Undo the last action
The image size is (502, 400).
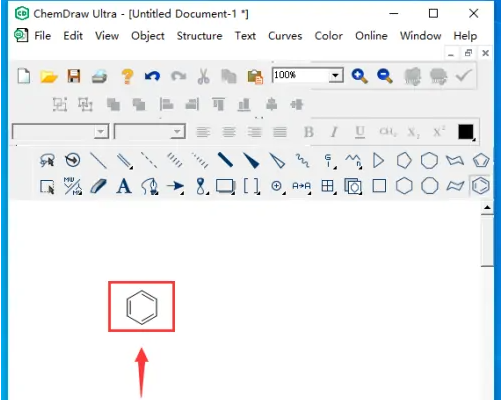[x=152, y=76]
